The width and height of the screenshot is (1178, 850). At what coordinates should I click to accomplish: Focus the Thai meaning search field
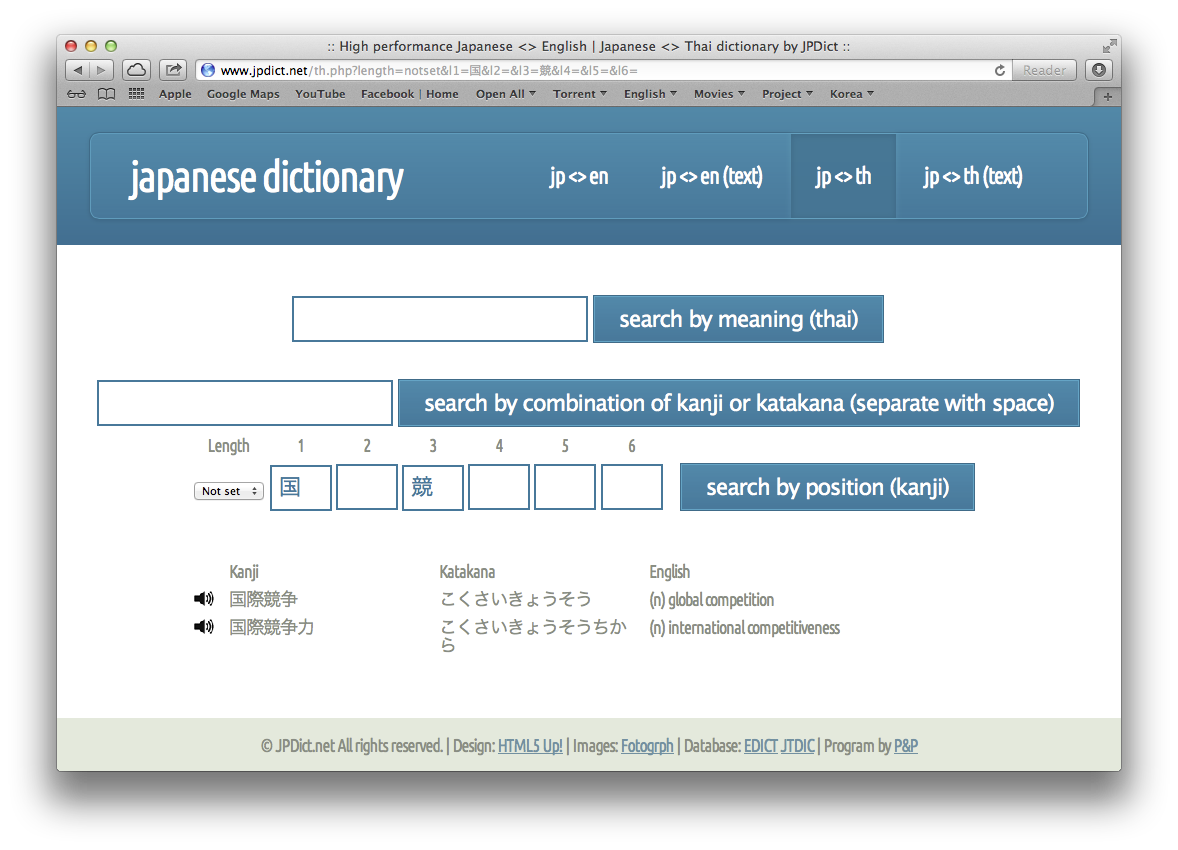(439, 319)
